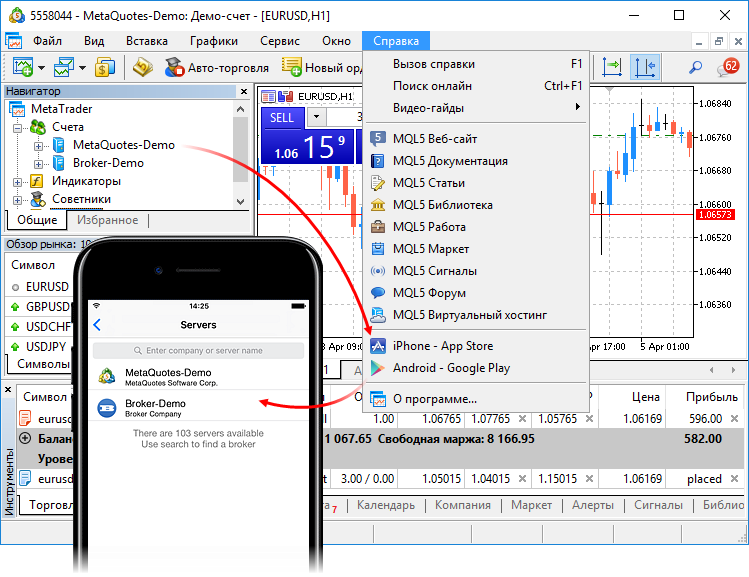Image resolution: width=749 pixels, height=577 pixels.
Task: Open MQL5 Документация entry
Action: click(x=476, y=161)
